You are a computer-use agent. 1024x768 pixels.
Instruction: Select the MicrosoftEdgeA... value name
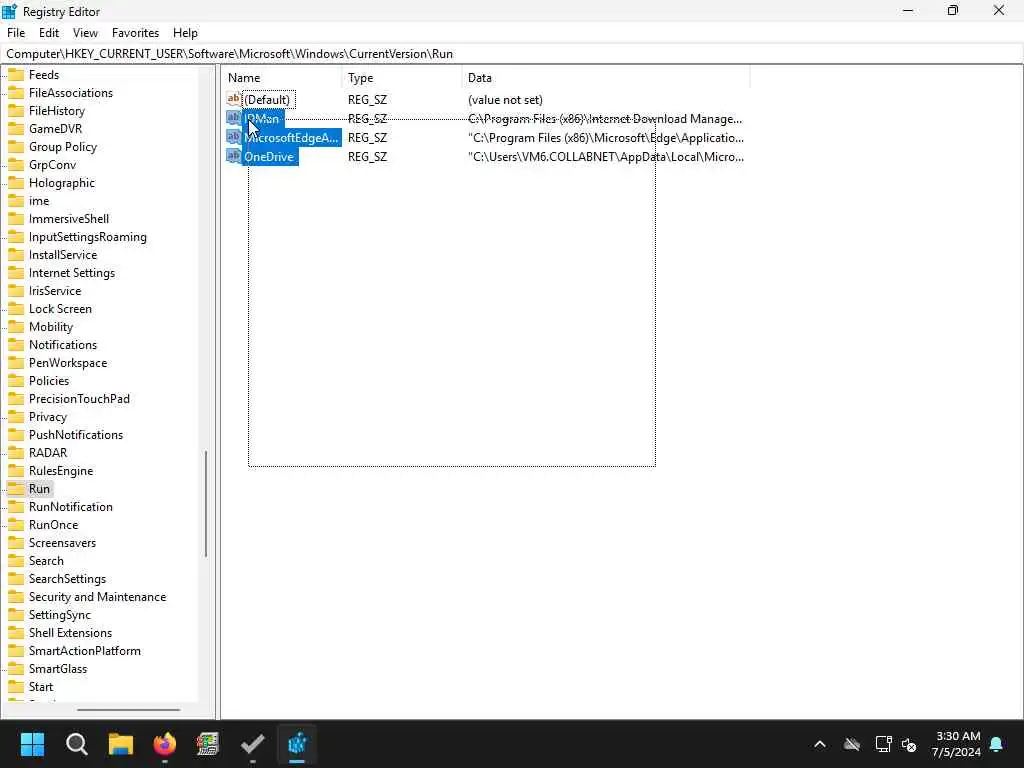(291, 138)
